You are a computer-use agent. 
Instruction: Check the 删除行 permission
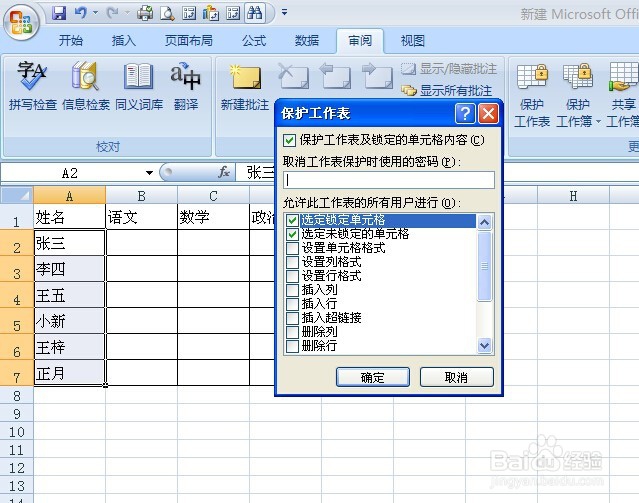292,346
